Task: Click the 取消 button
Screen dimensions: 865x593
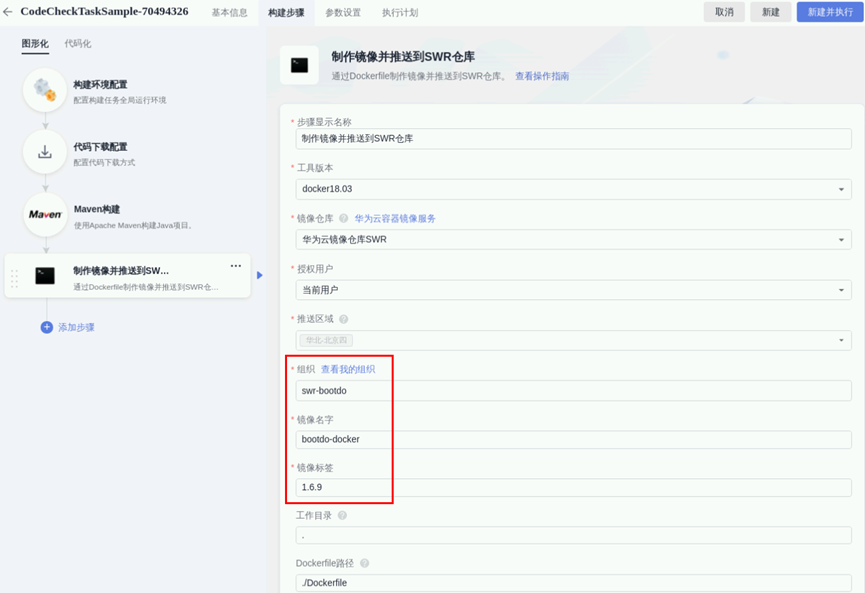Action: 724,12
